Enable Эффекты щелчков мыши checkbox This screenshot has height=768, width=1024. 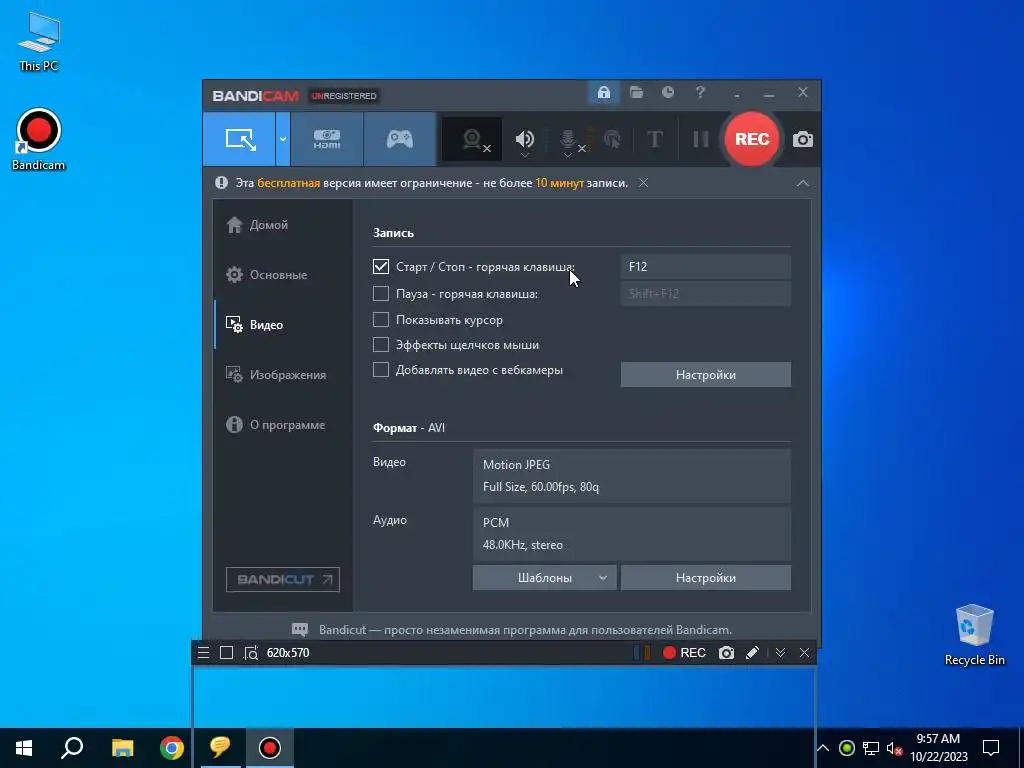pos(381,345)
